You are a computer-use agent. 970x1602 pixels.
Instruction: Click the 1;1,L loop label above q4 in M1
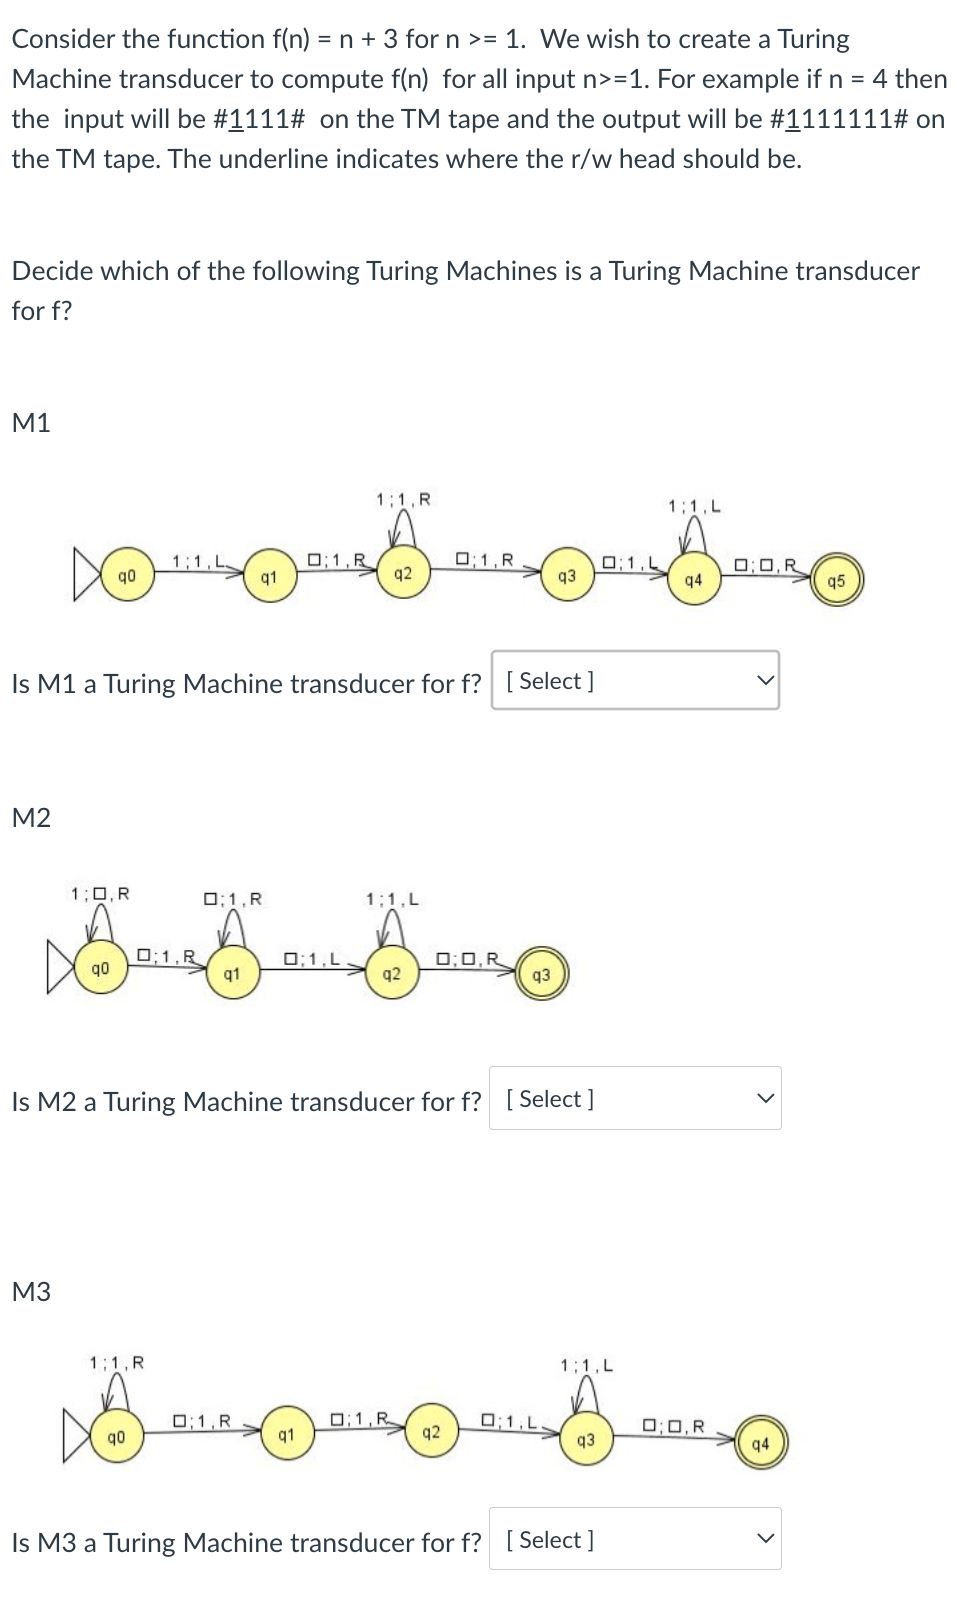point(691,505)
